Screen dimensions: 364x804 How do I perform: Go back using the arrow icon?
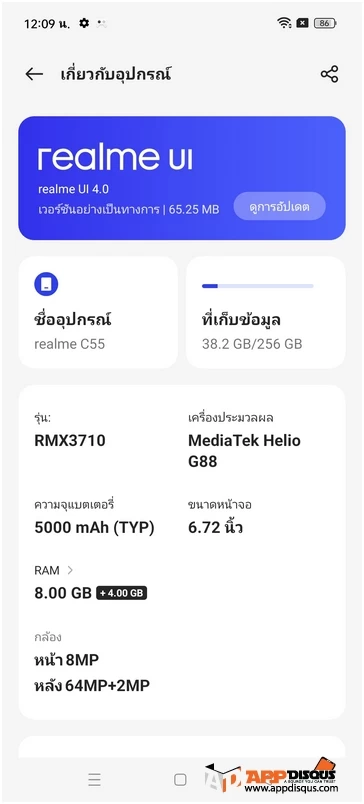[34, 74]
